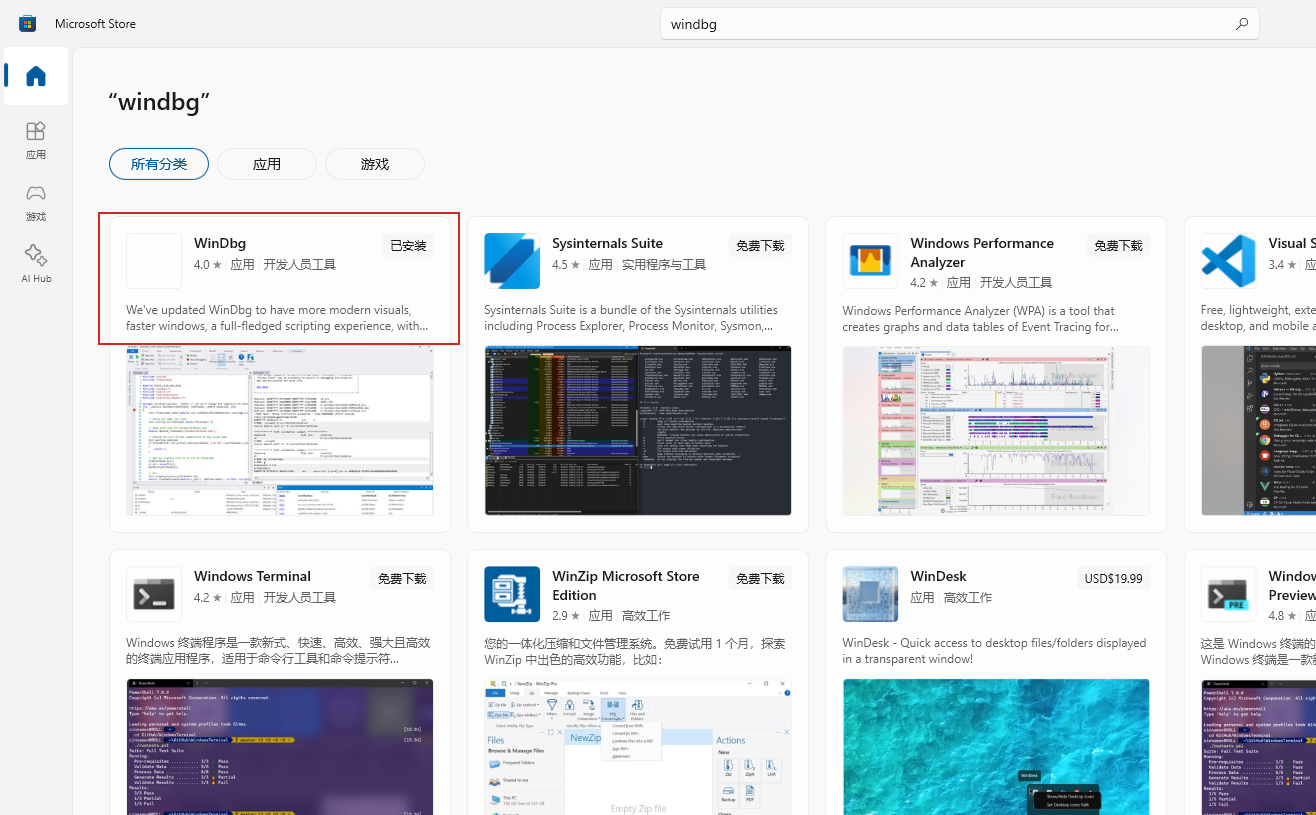Click the Windows Terminal app icon
This screenshot has width=1316, height=815.
click(x=154, y=594)
